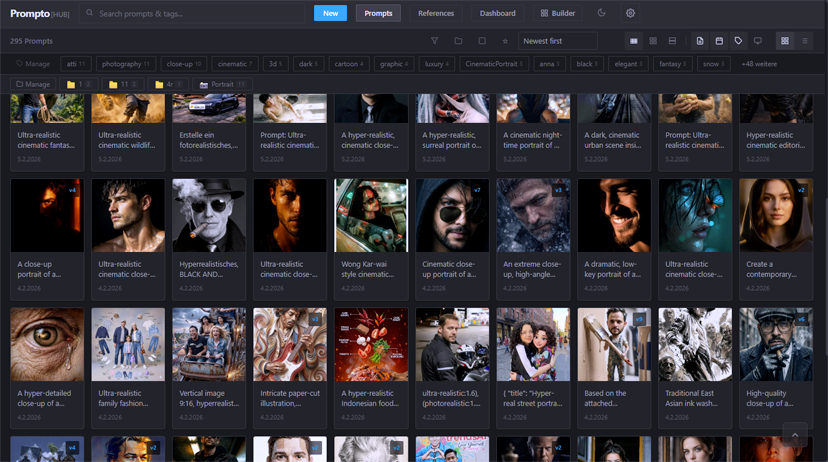This screenshot has width=828, height=462.
Task: Filter by the luxury tag
Action: (x=437, y=64)
